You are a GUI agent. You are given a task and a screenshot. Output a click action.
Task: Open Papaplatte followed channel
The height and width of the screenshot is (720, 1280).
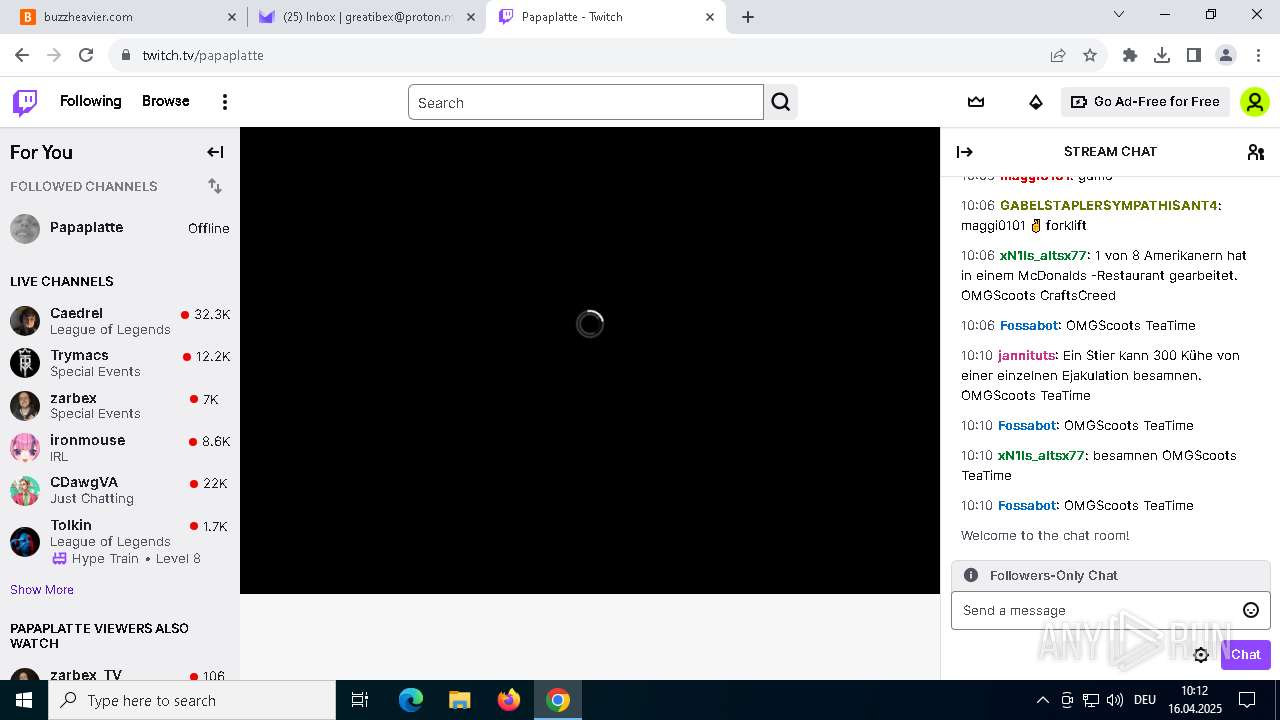120,228
